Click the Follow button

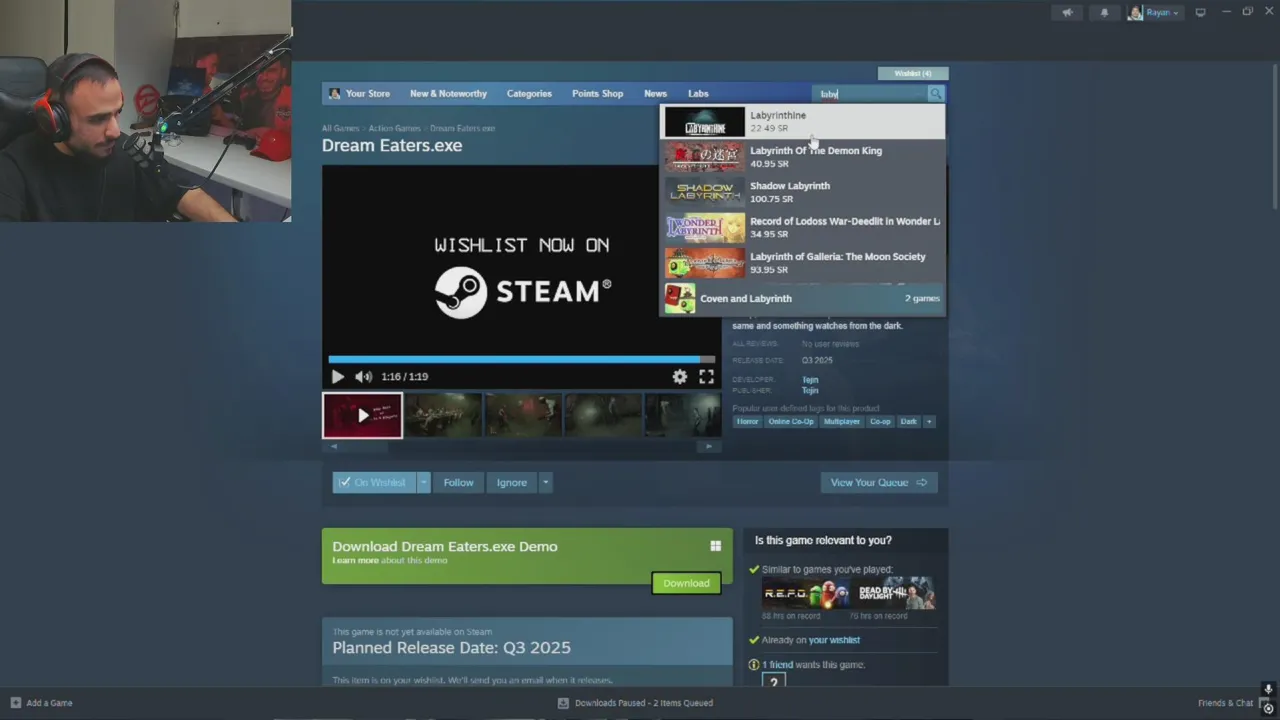tap(458, 482)
